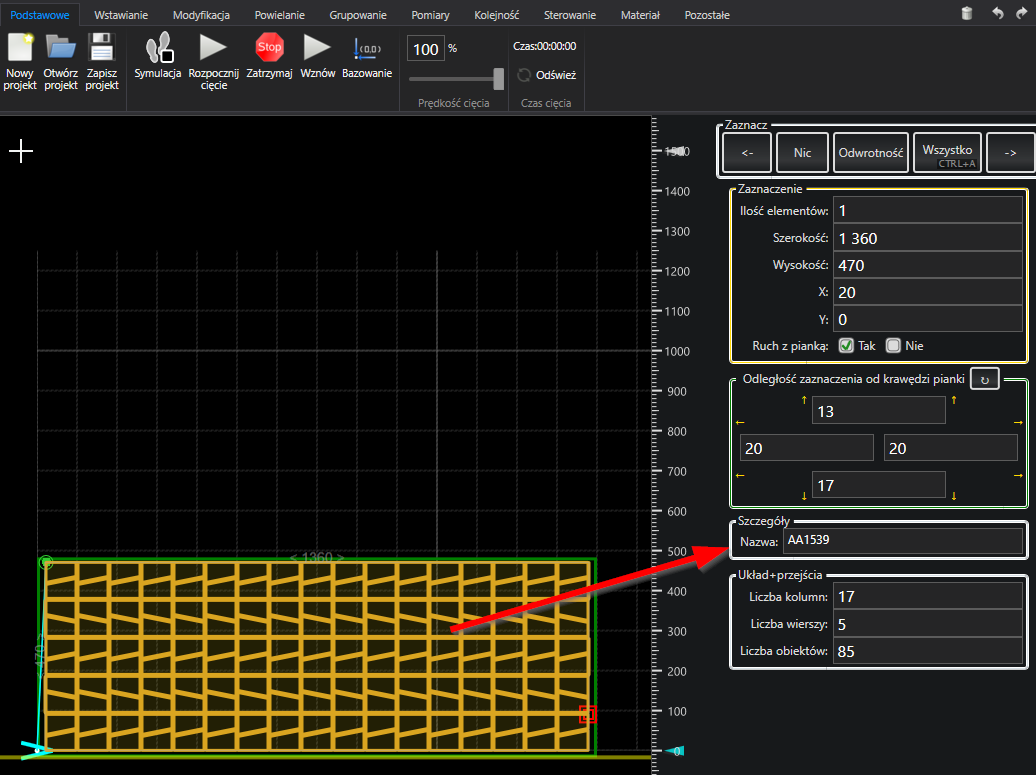
Task: Hit the red Zatrzymaj stop icon
Action: coord(269,47)
